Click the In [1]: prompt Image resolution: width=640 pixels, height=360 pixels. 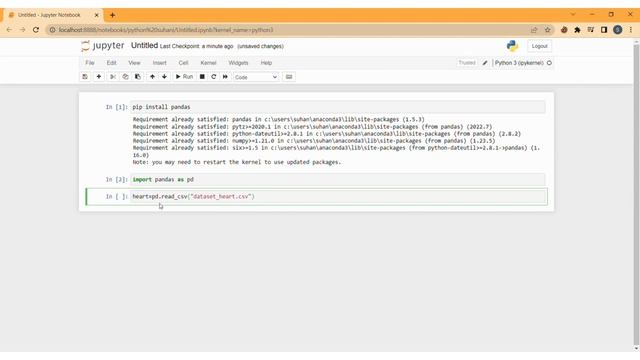pos(116,107)
